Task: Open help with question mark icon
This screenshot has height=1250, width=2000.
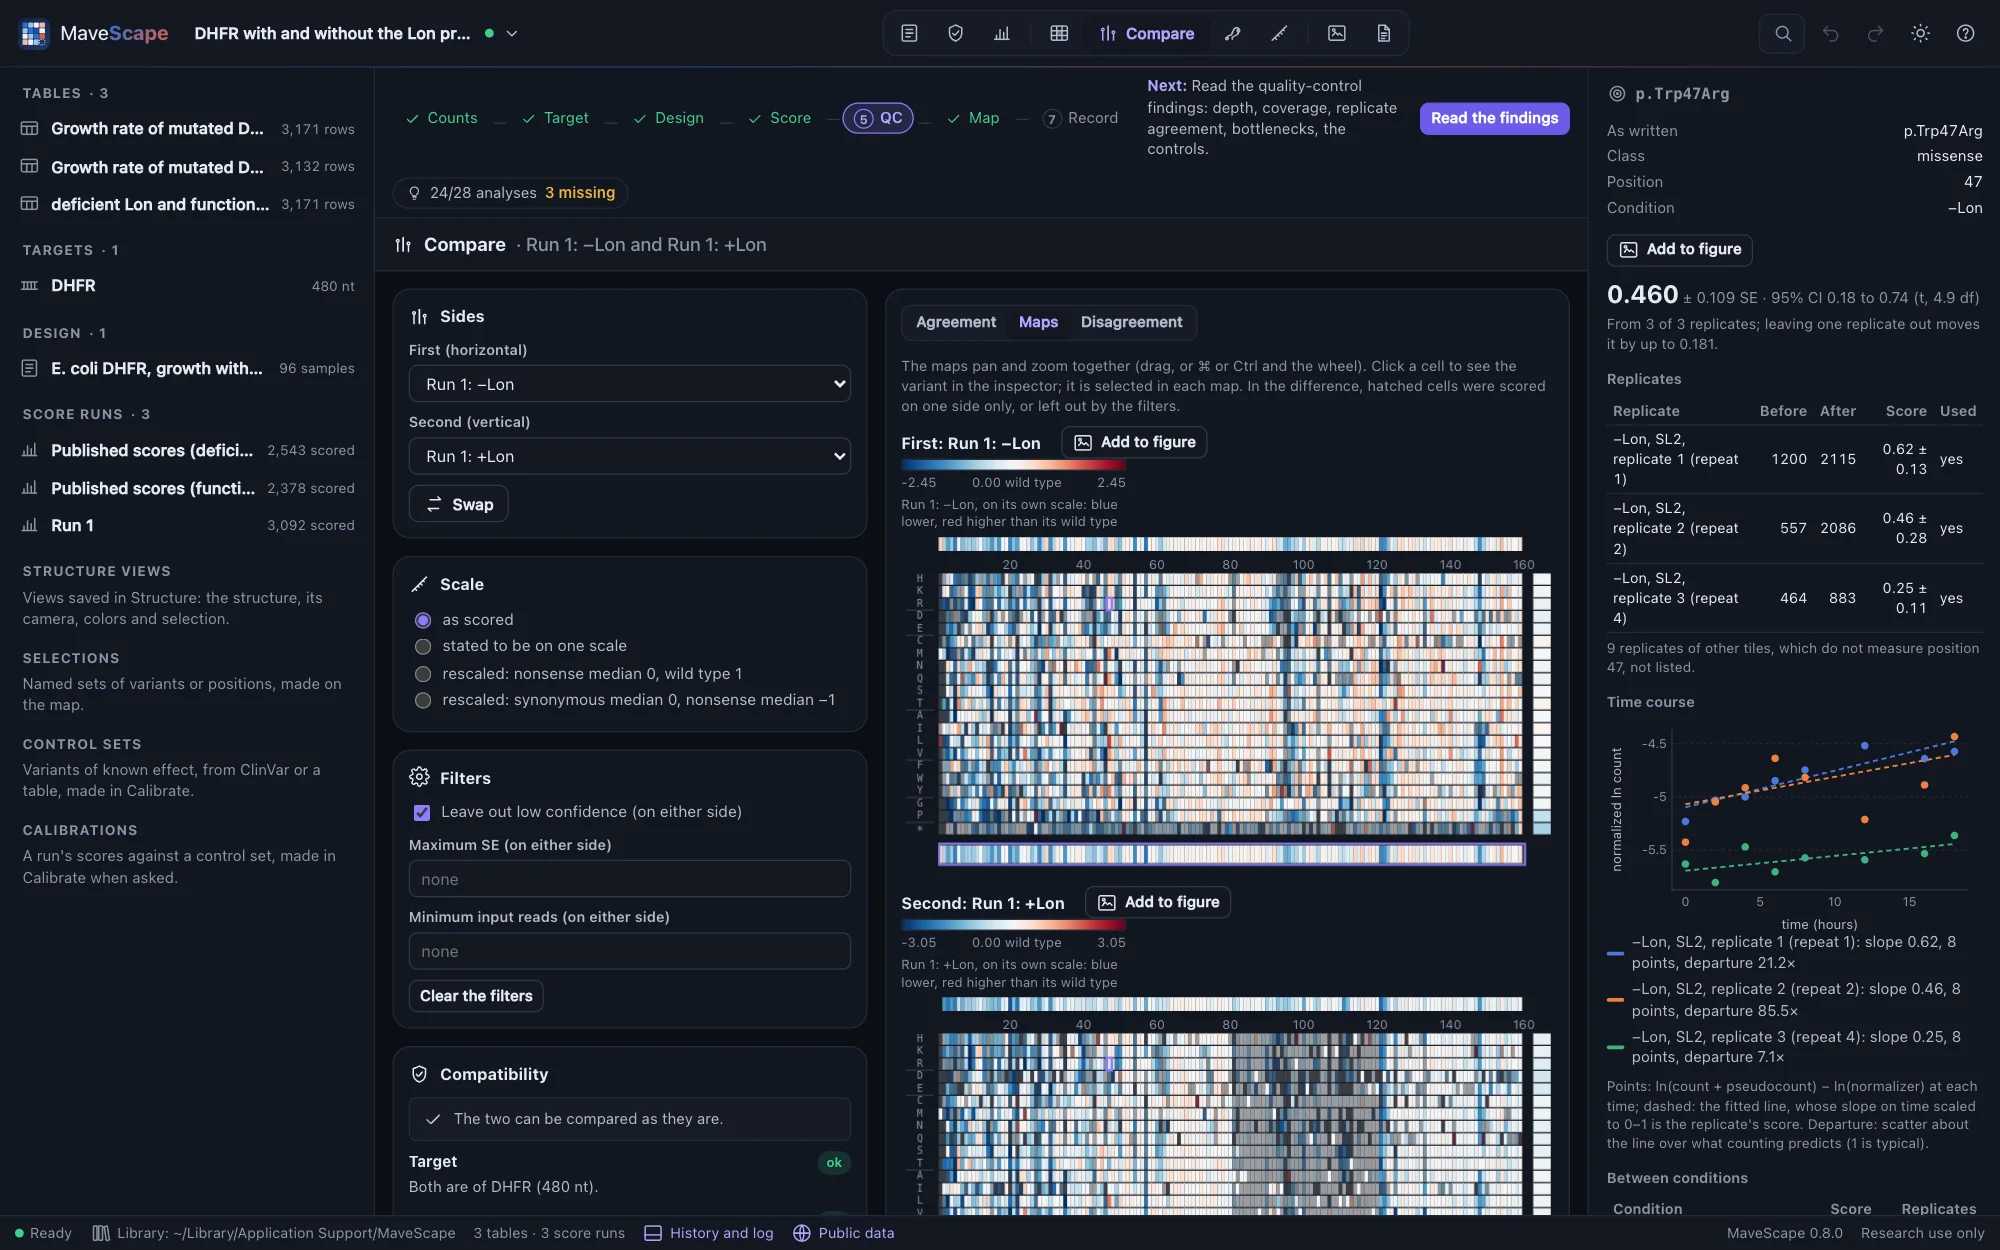Action: [1965, 33]
